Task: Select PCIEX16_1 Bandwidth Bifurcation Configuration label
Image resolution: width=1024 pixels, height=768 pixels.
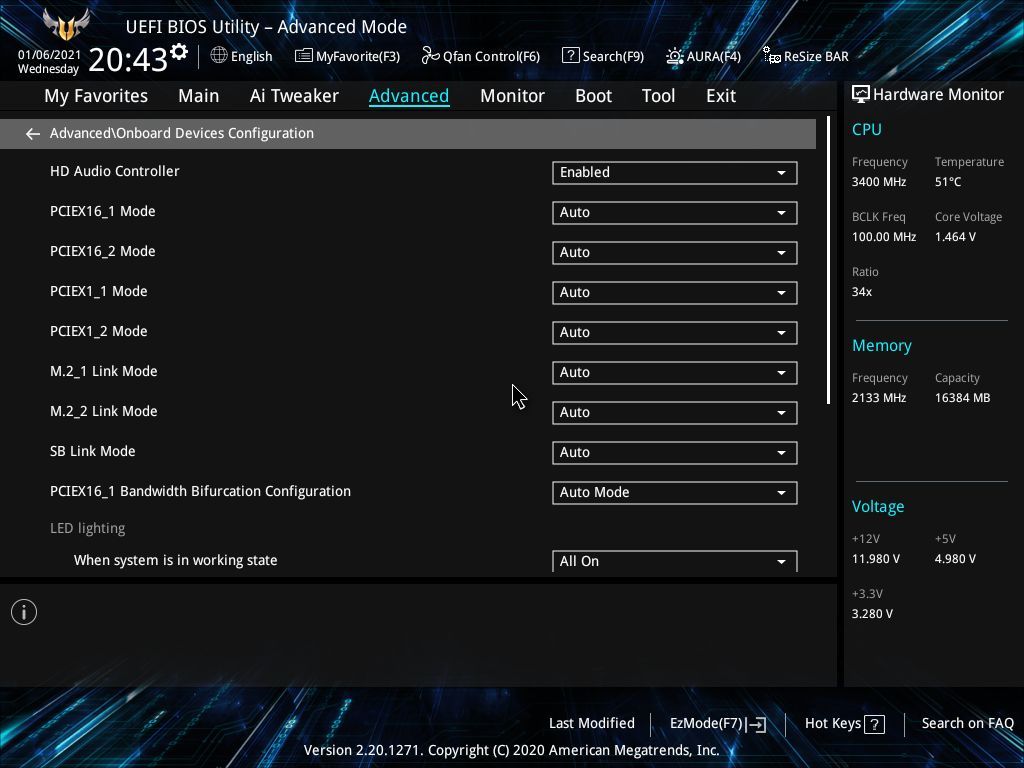Action: [x=200, y=491]
